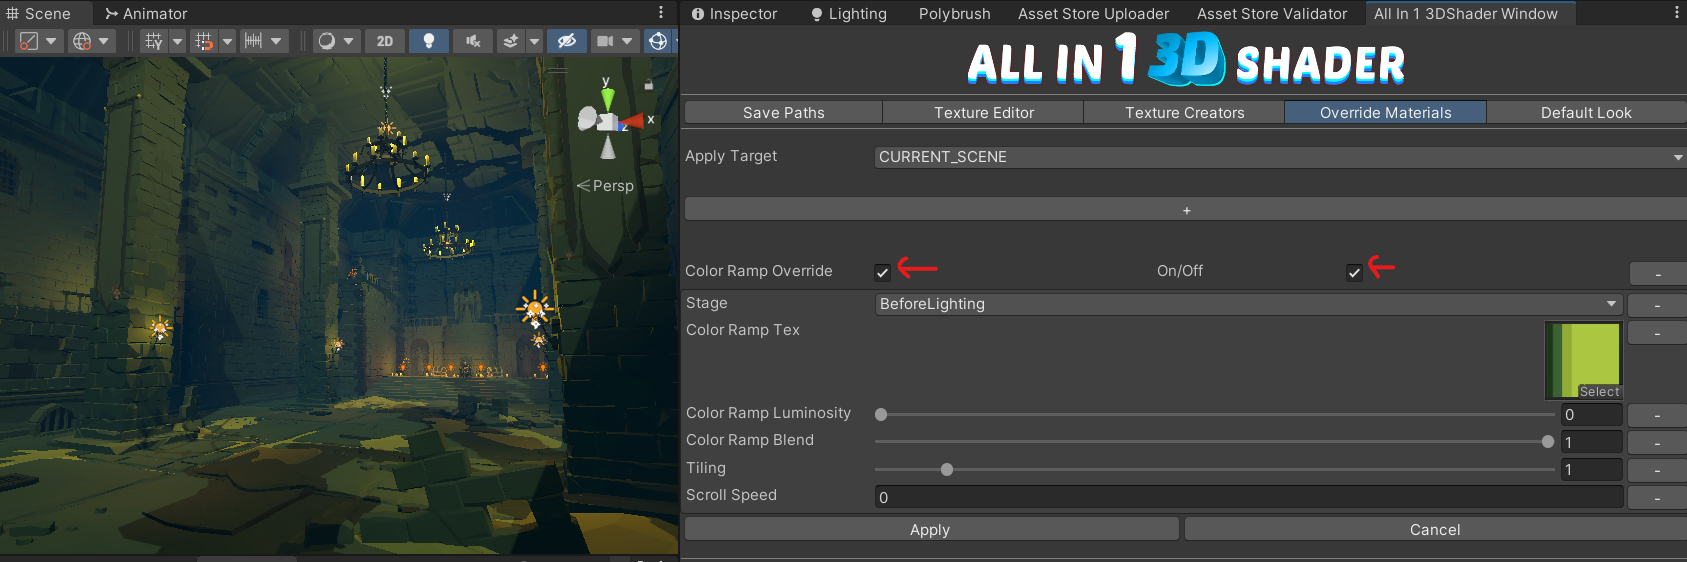Click the scene overlay drag handle lines
Screen dimensions: 1687x562
(x=558, y=71)
